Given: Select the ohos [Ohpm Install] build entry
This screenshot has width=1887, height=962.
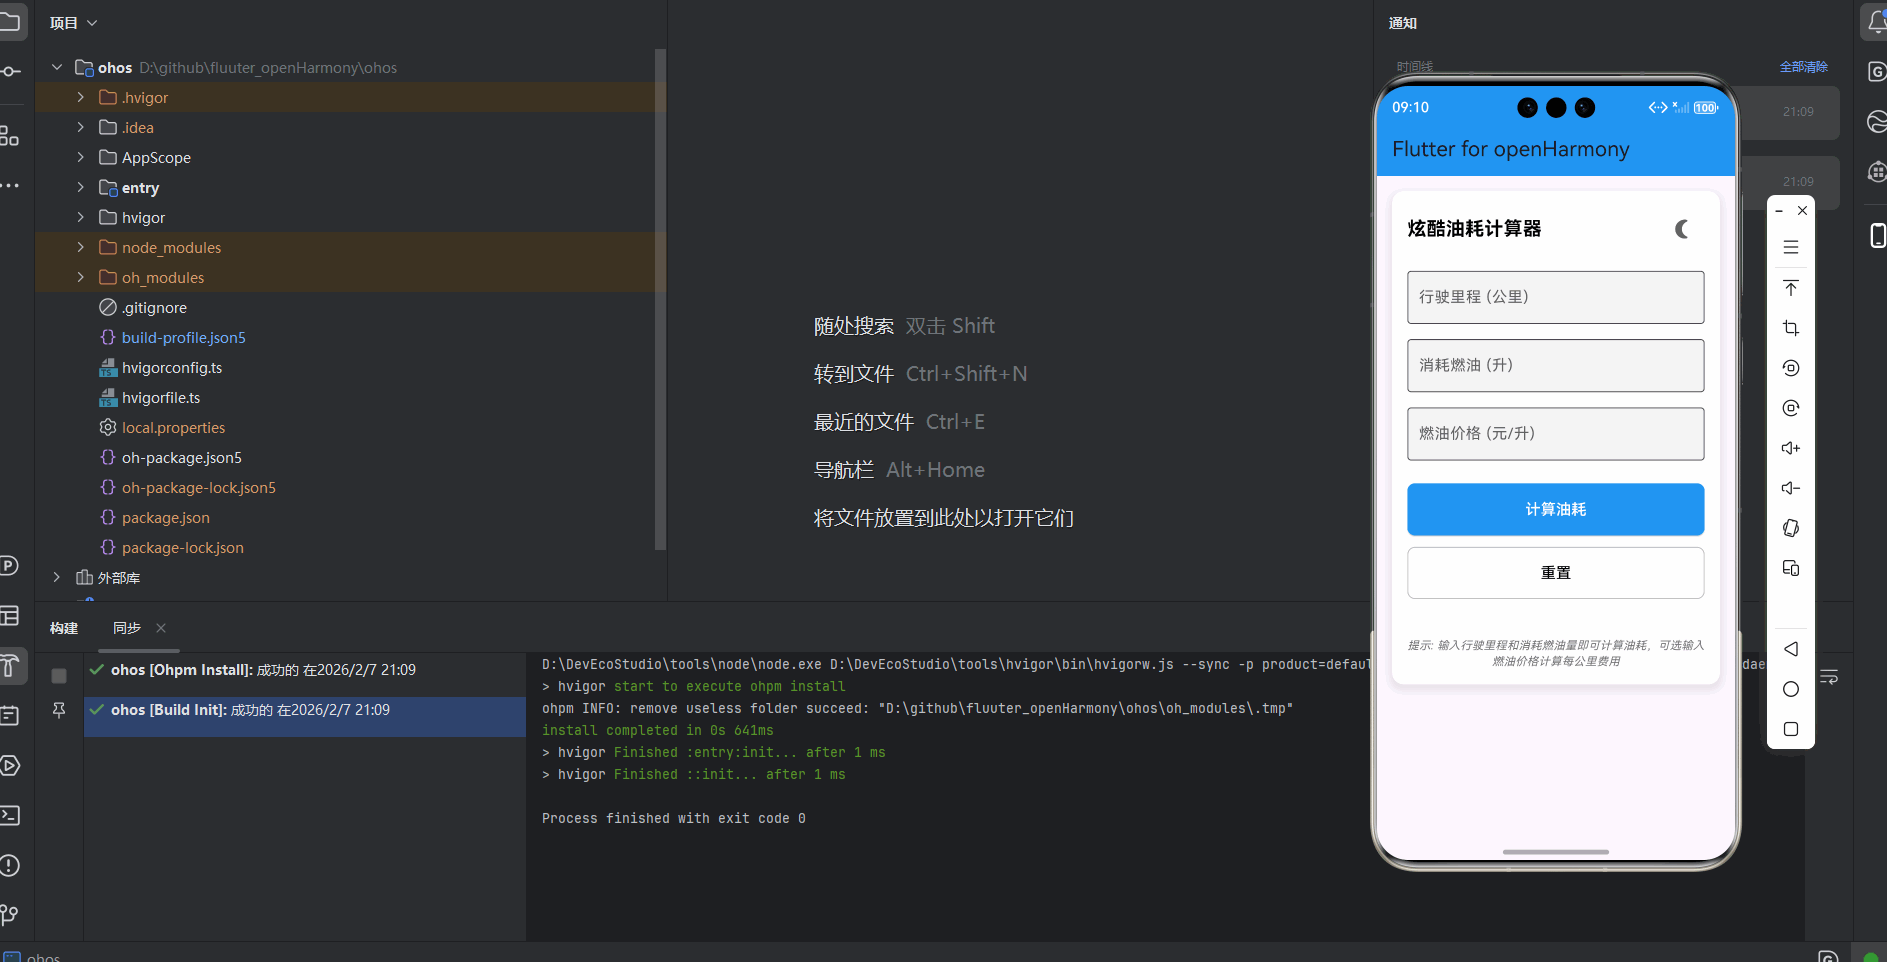Looking at the screenshot, I should tap(305, 670).
